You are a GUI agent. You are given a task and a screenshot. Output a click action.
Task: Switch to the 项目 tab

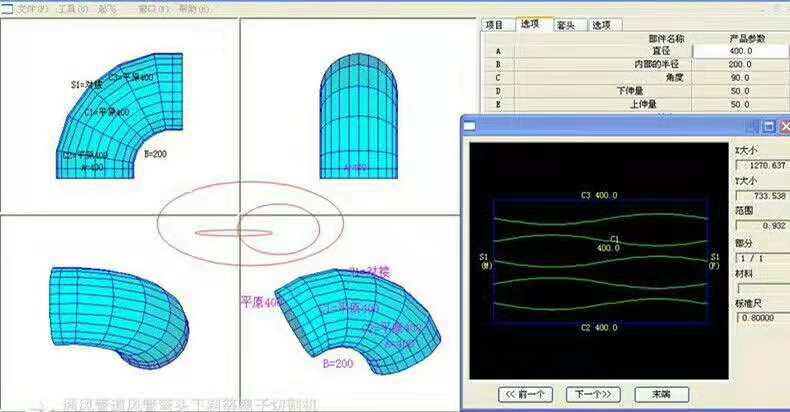494,25
